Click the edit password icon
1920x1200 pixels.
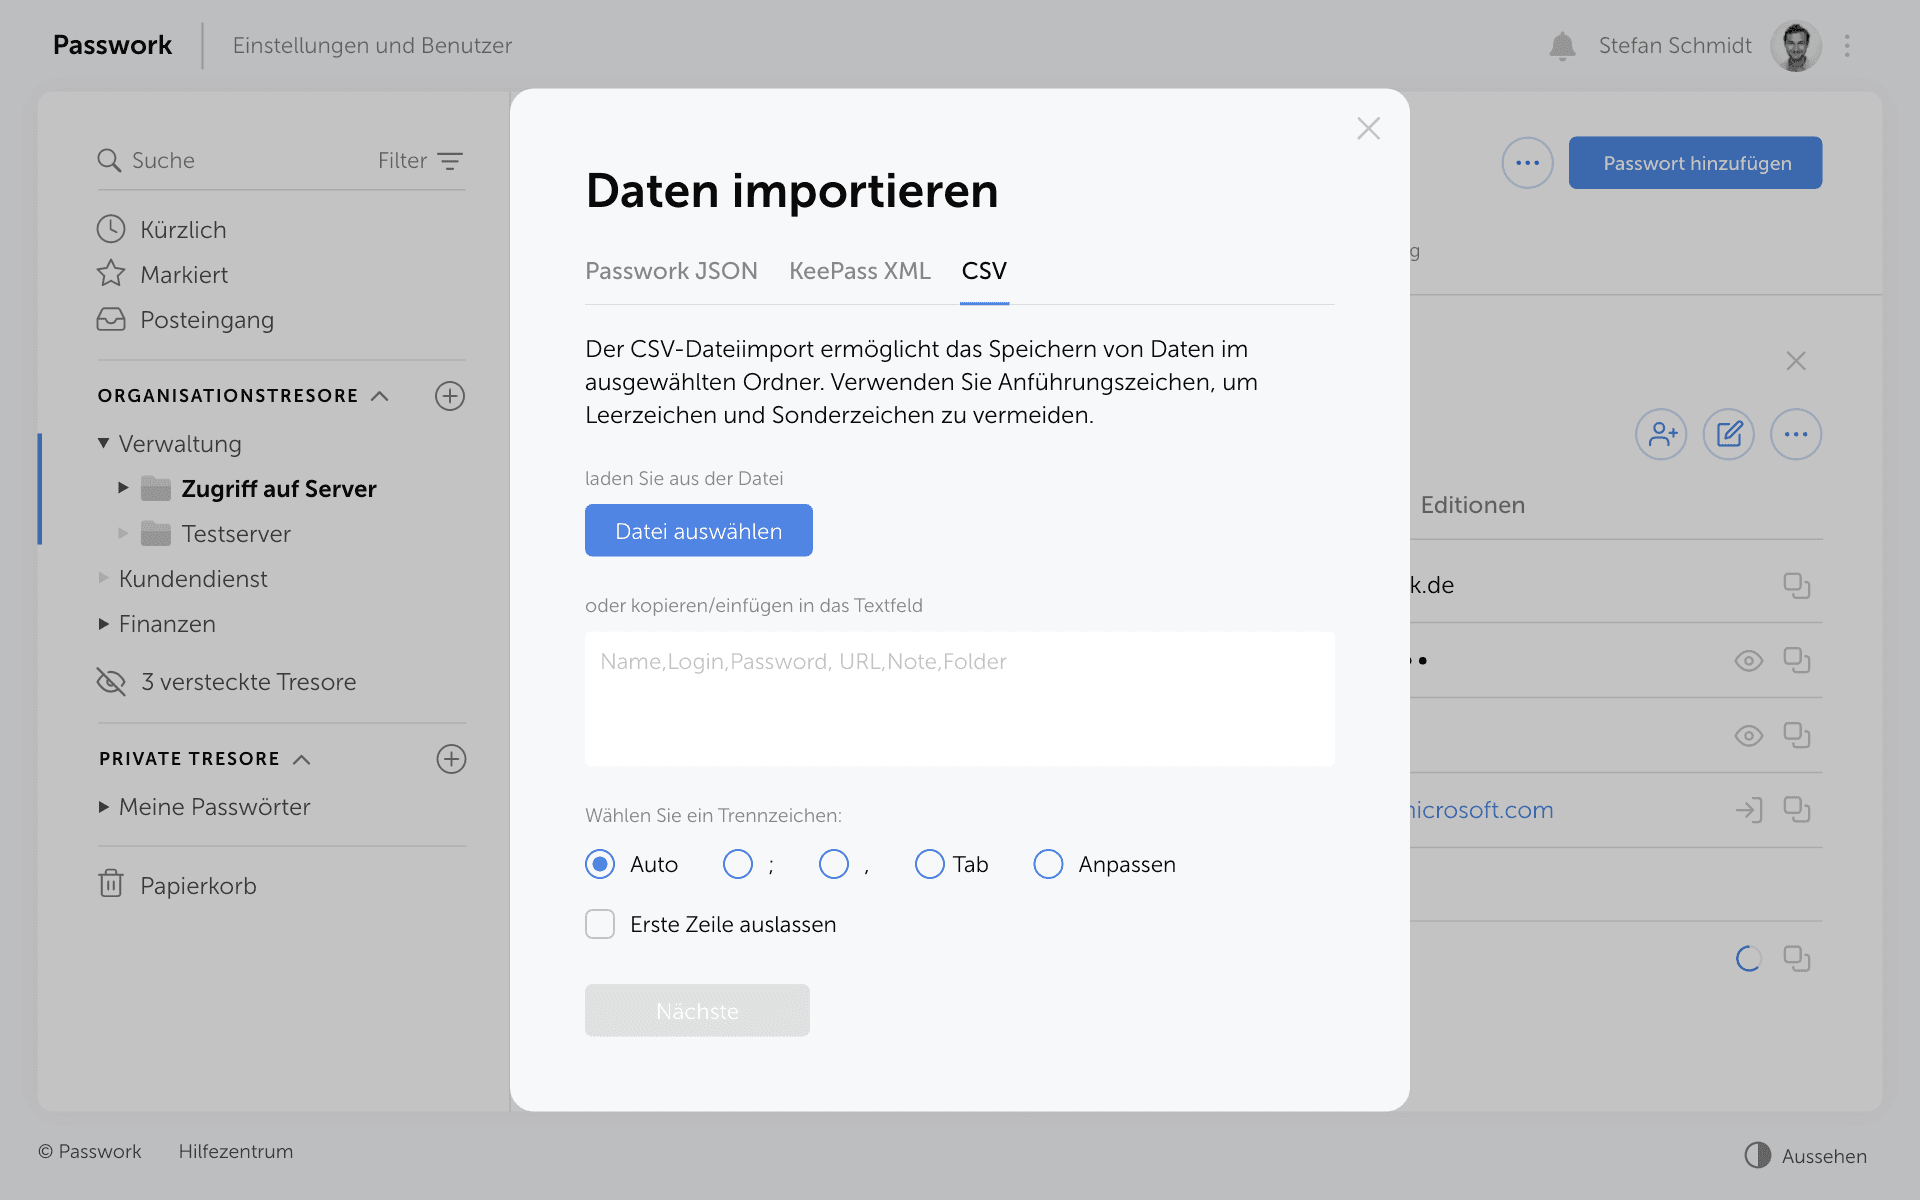point(1729,434)
